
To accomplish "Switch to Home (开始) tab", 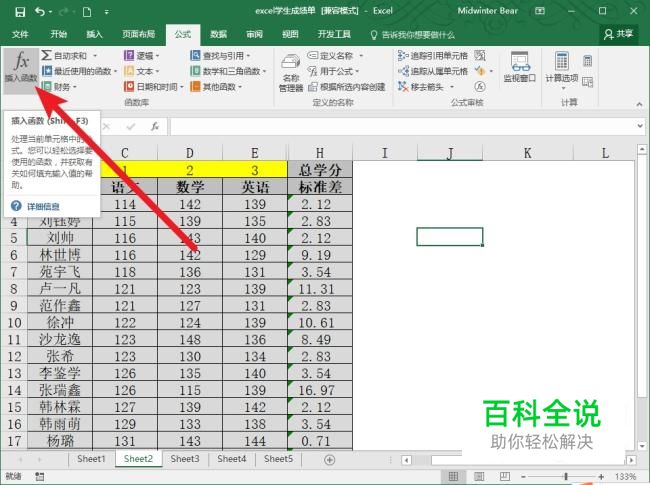I will 58,34.
